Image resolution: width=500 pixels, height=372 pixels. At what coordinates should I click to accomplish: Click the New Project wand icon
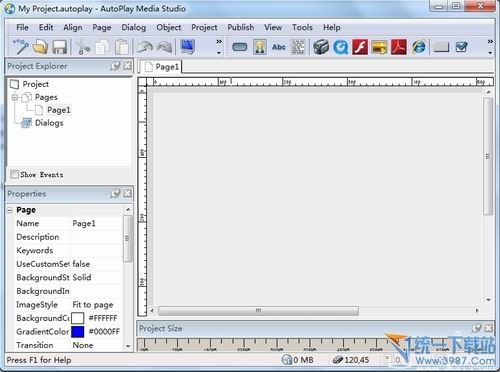coord(21,47)
